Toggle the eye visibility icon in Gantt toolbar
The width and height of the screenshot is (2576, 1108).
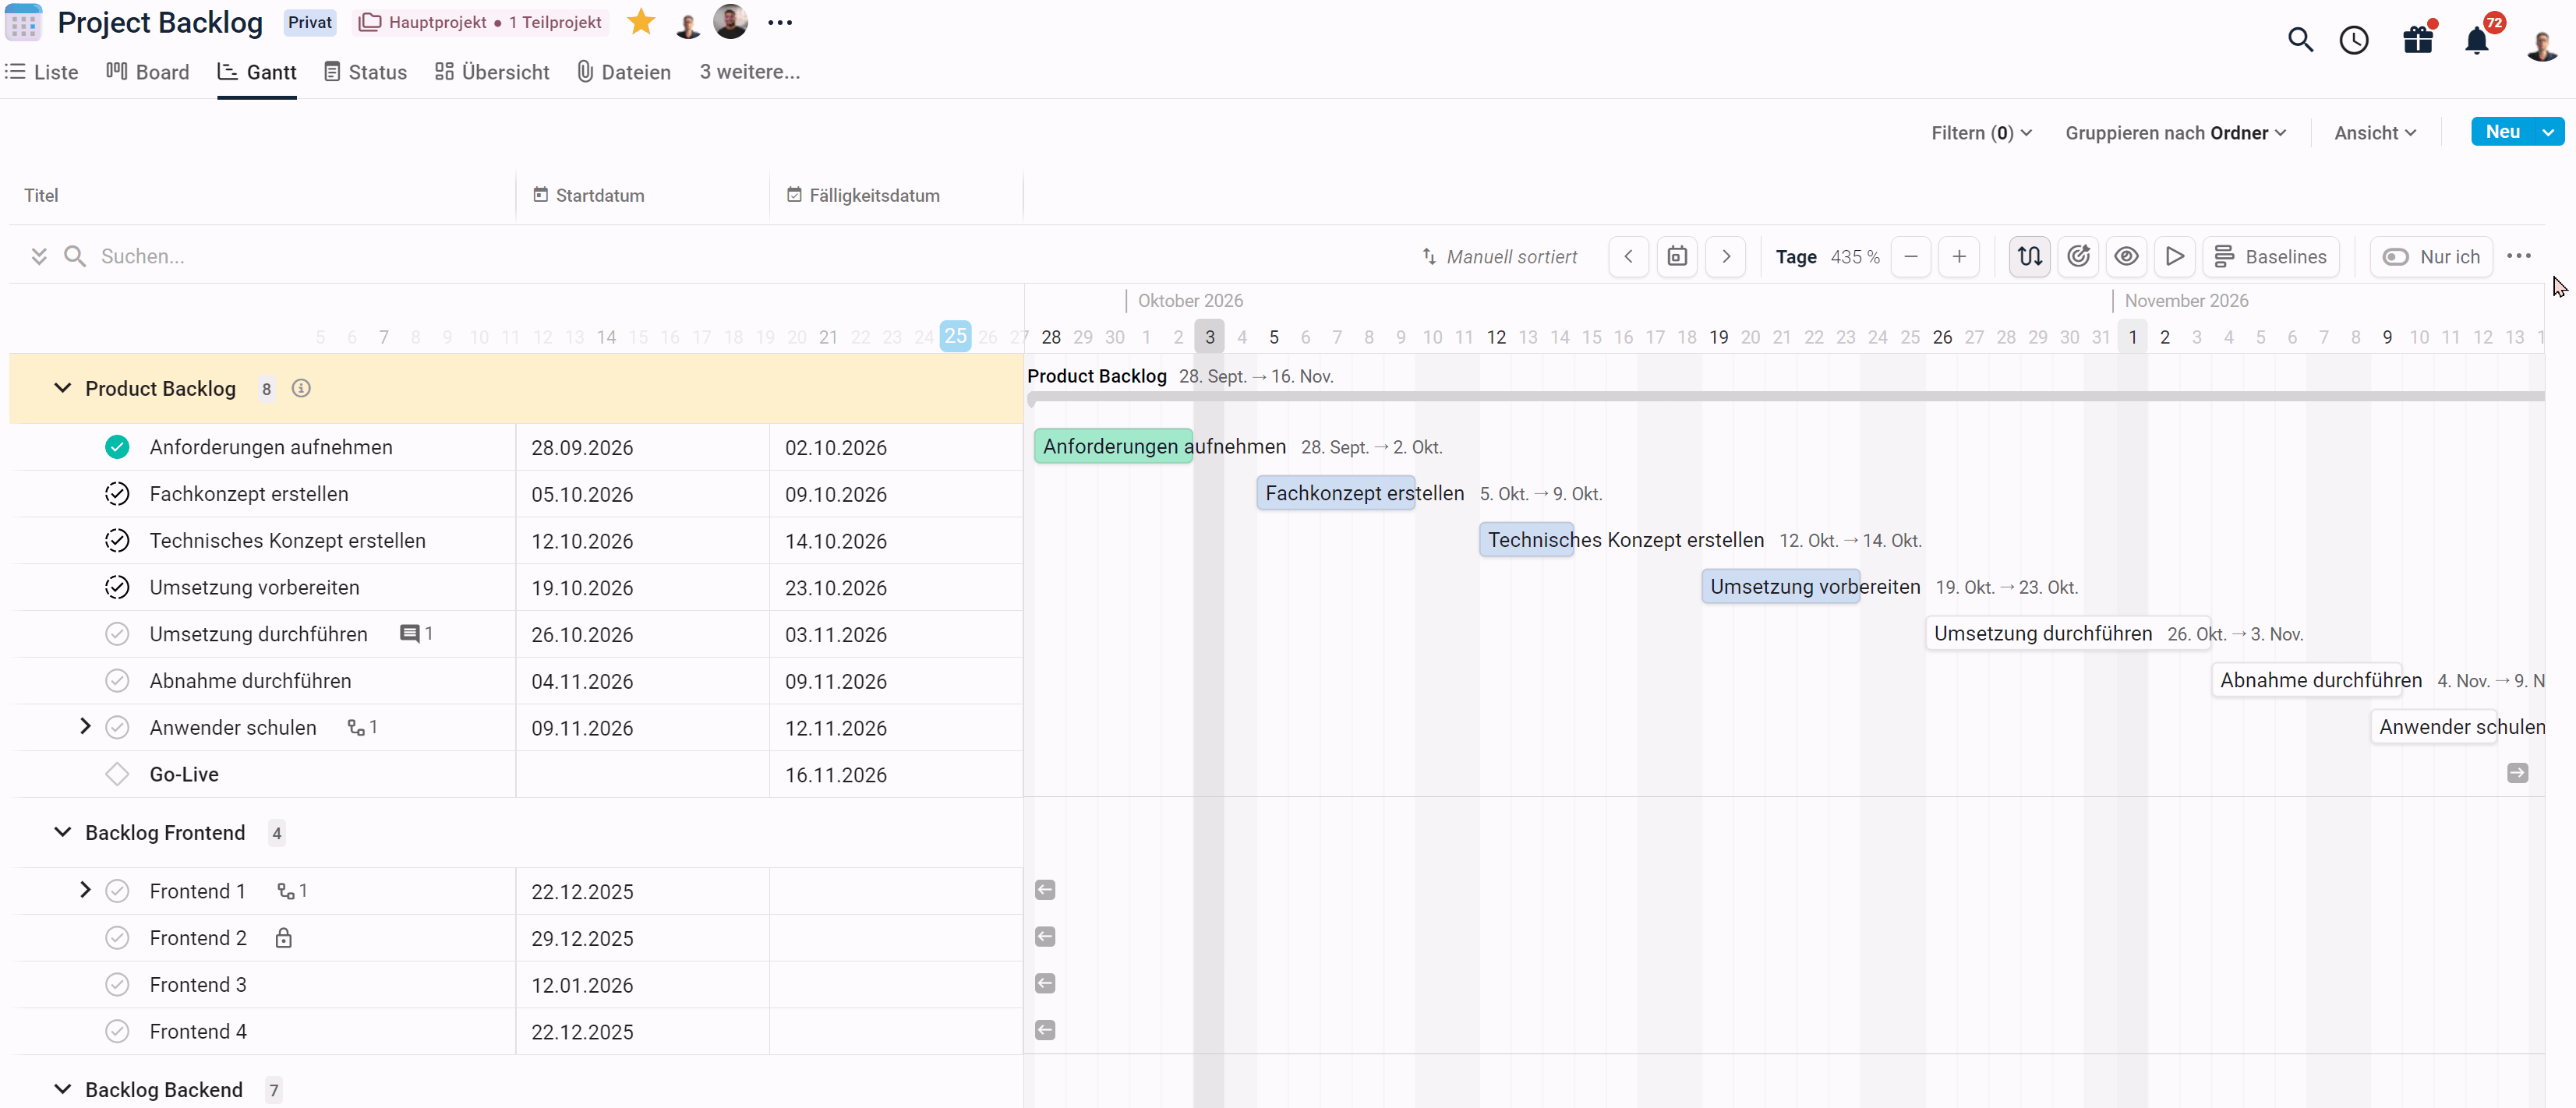[x=2126, y=257]
